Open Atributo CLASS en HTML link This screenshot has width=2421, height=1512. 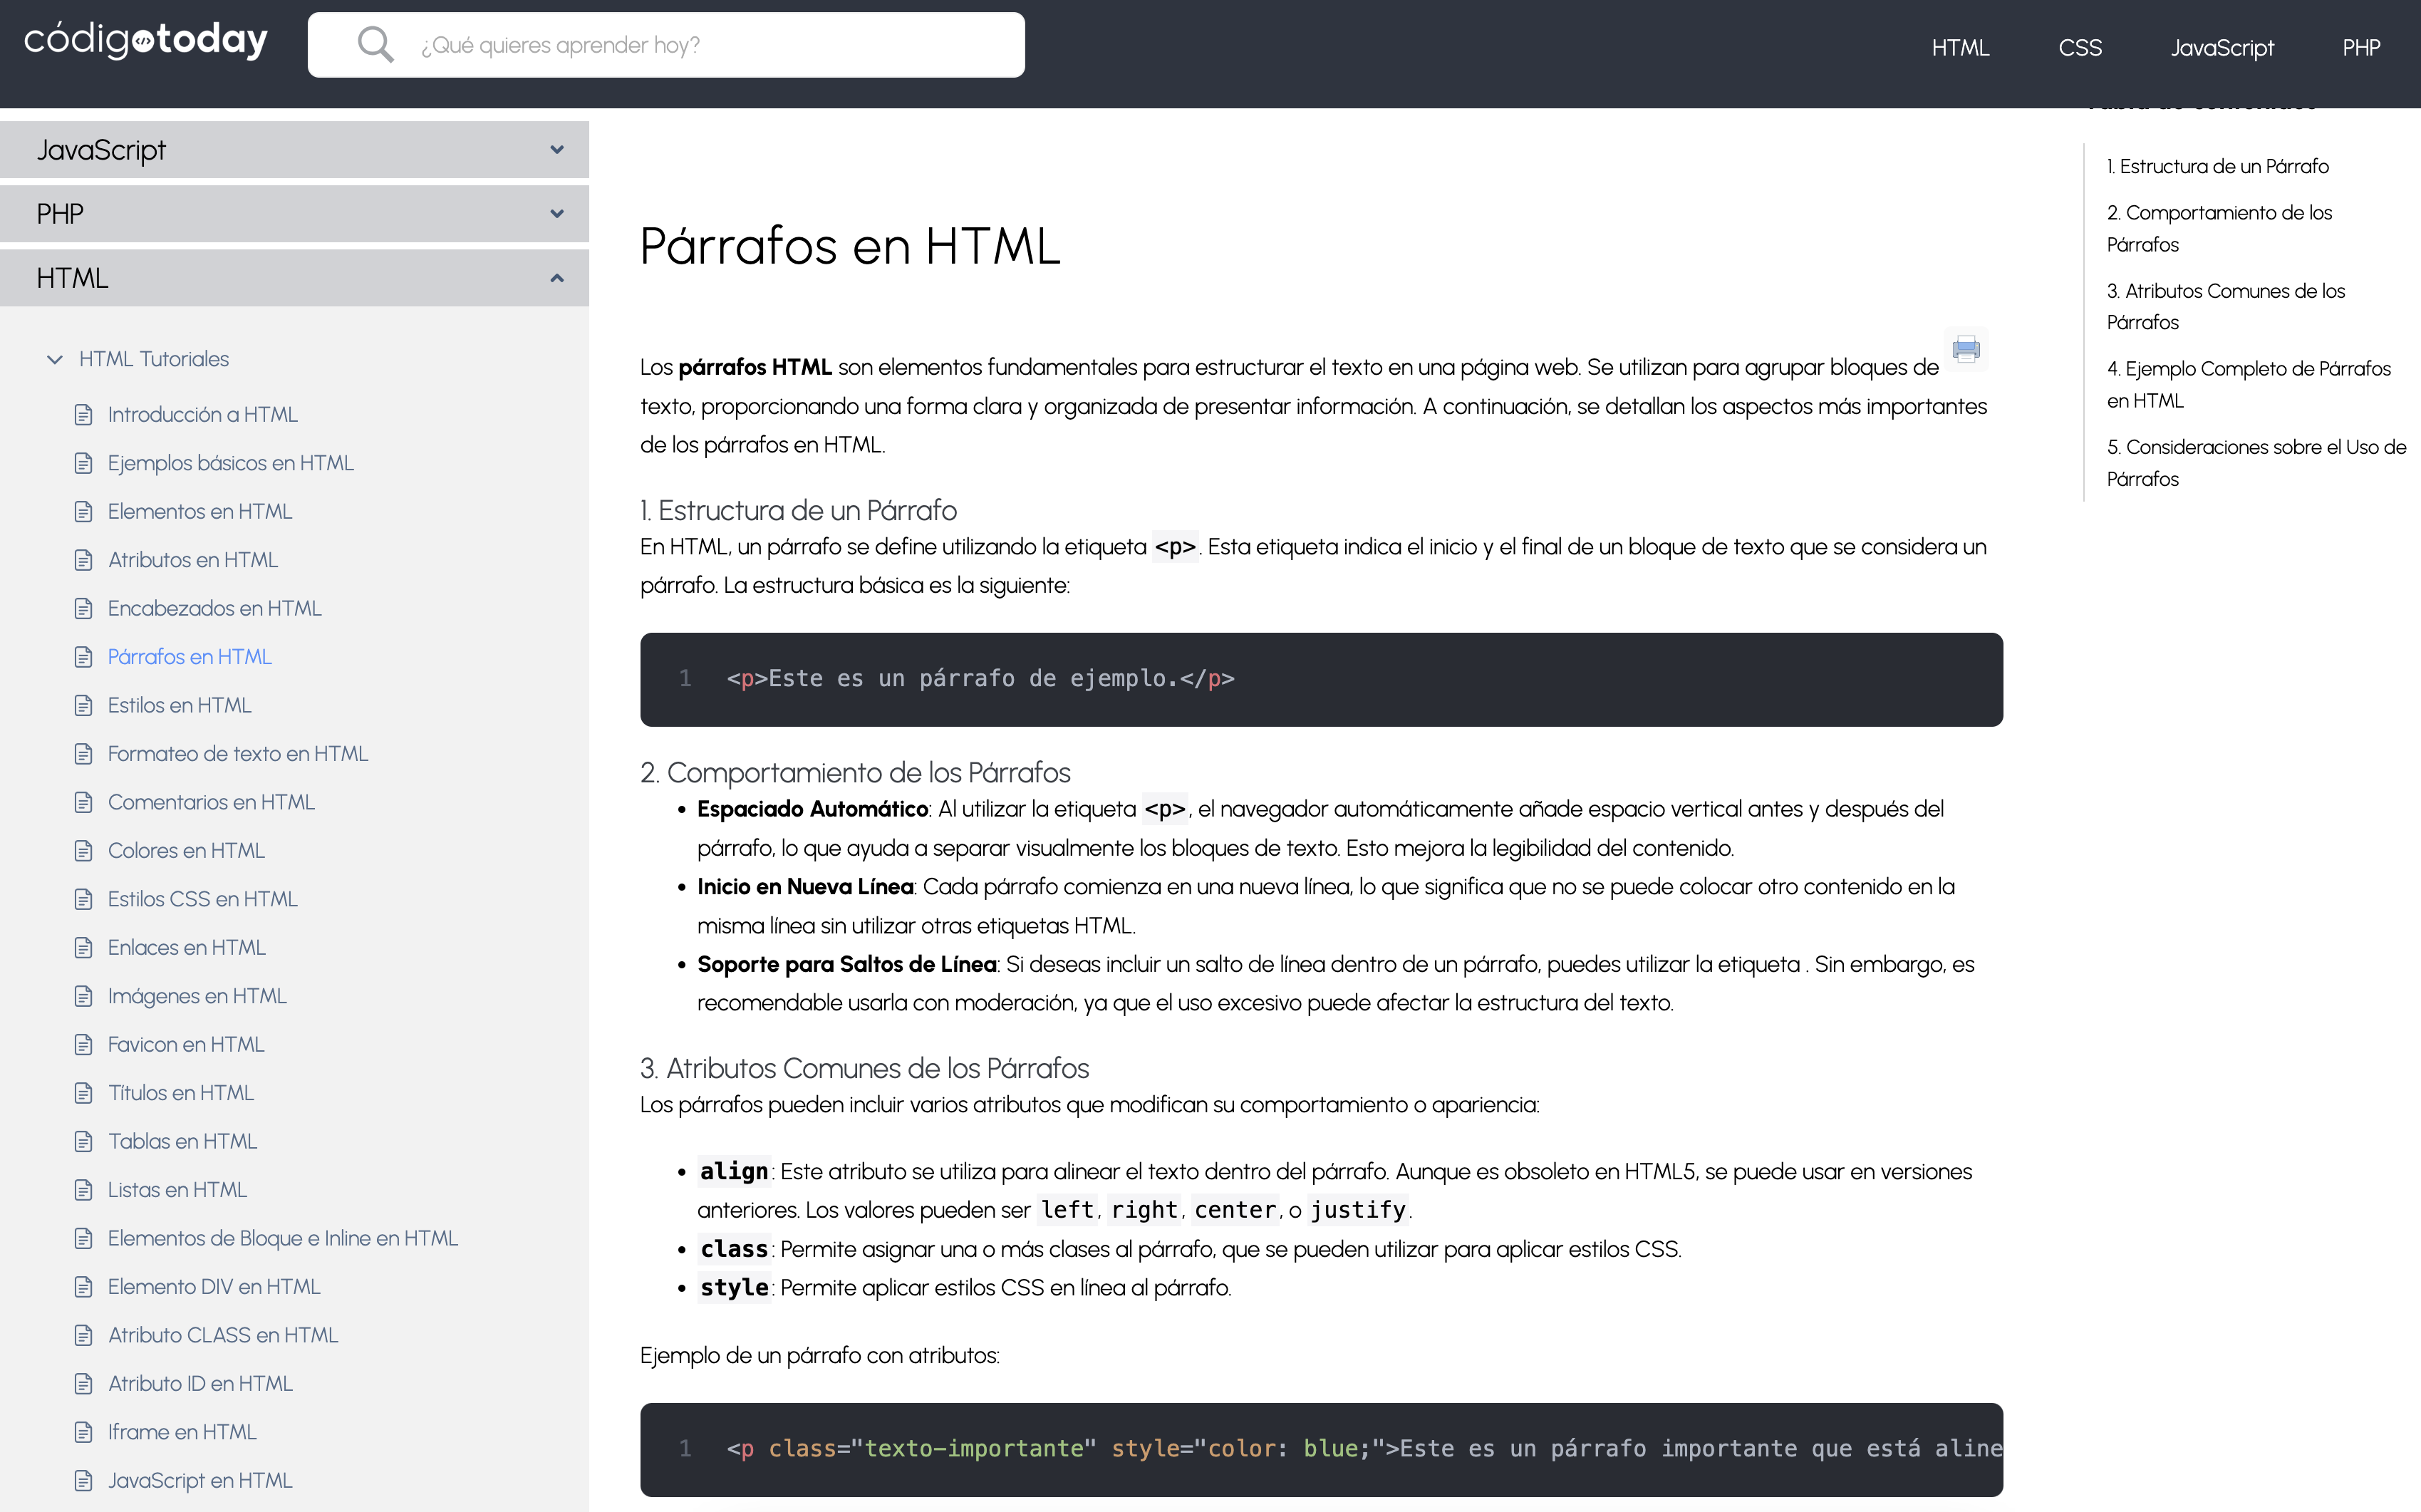[x=224, y=1336]
